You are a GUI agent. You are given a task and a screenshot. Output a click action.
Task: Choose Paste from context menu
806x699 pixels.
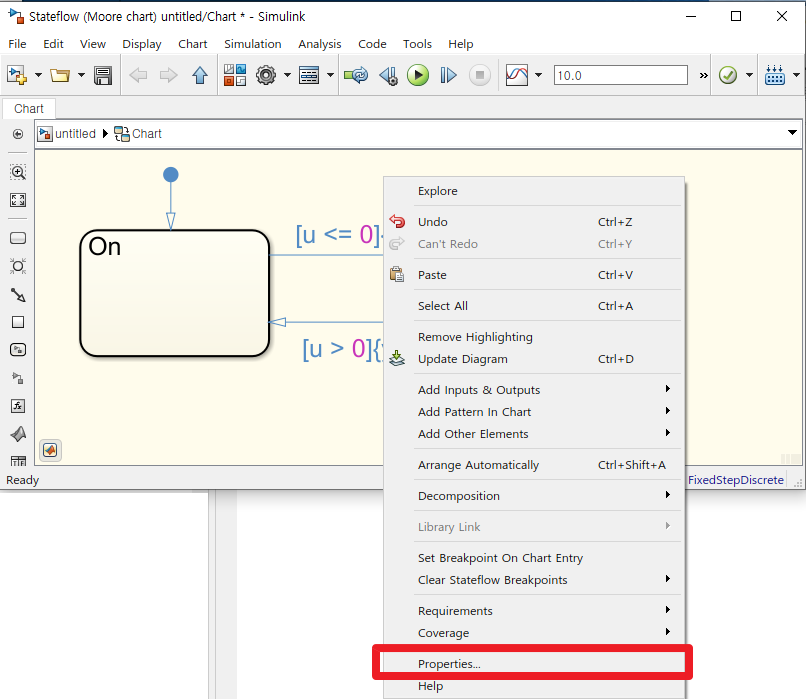tap(534, 275)
